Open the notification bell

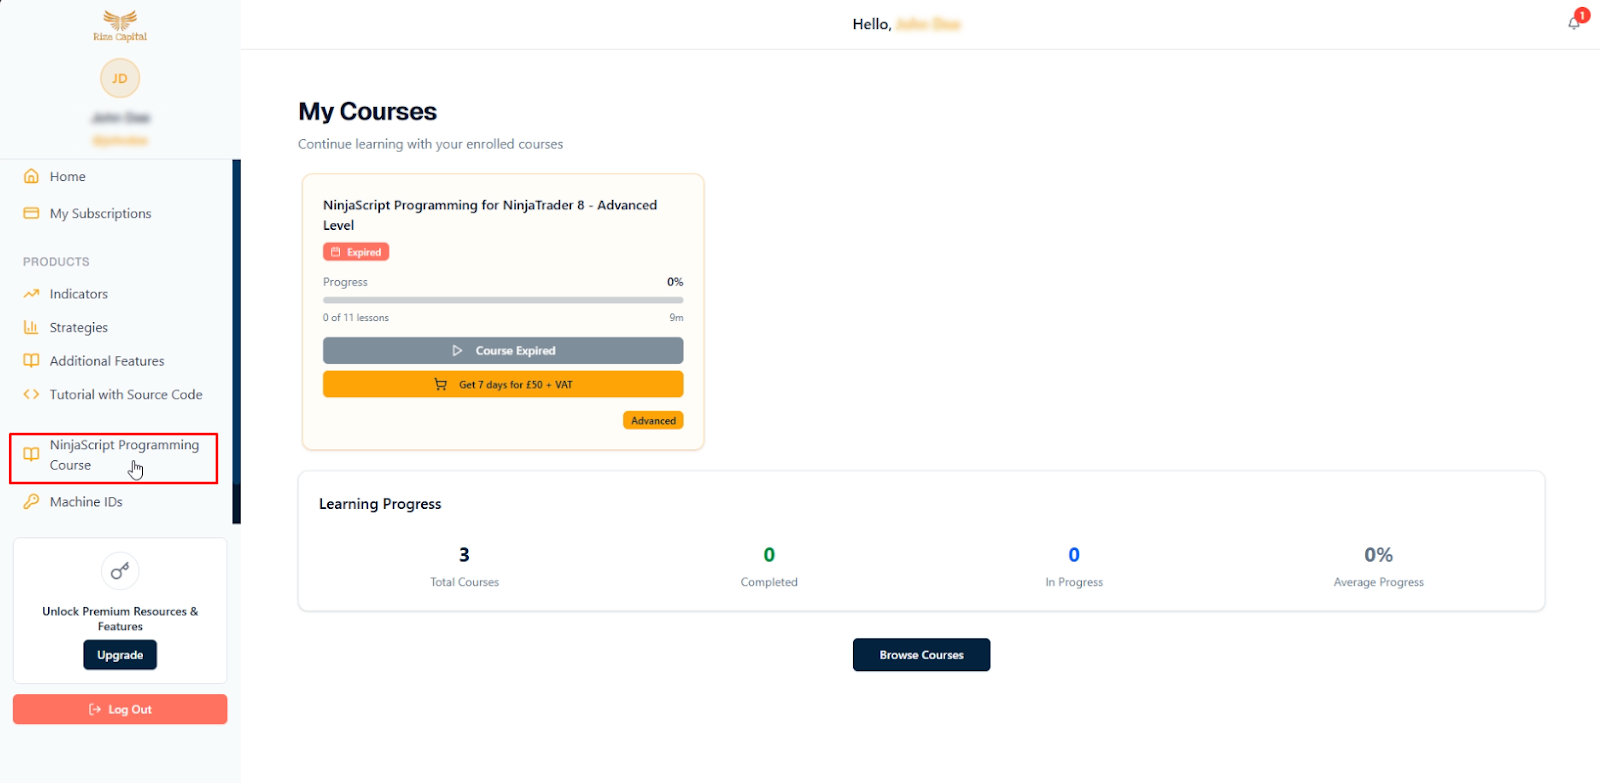[1574, 23]
